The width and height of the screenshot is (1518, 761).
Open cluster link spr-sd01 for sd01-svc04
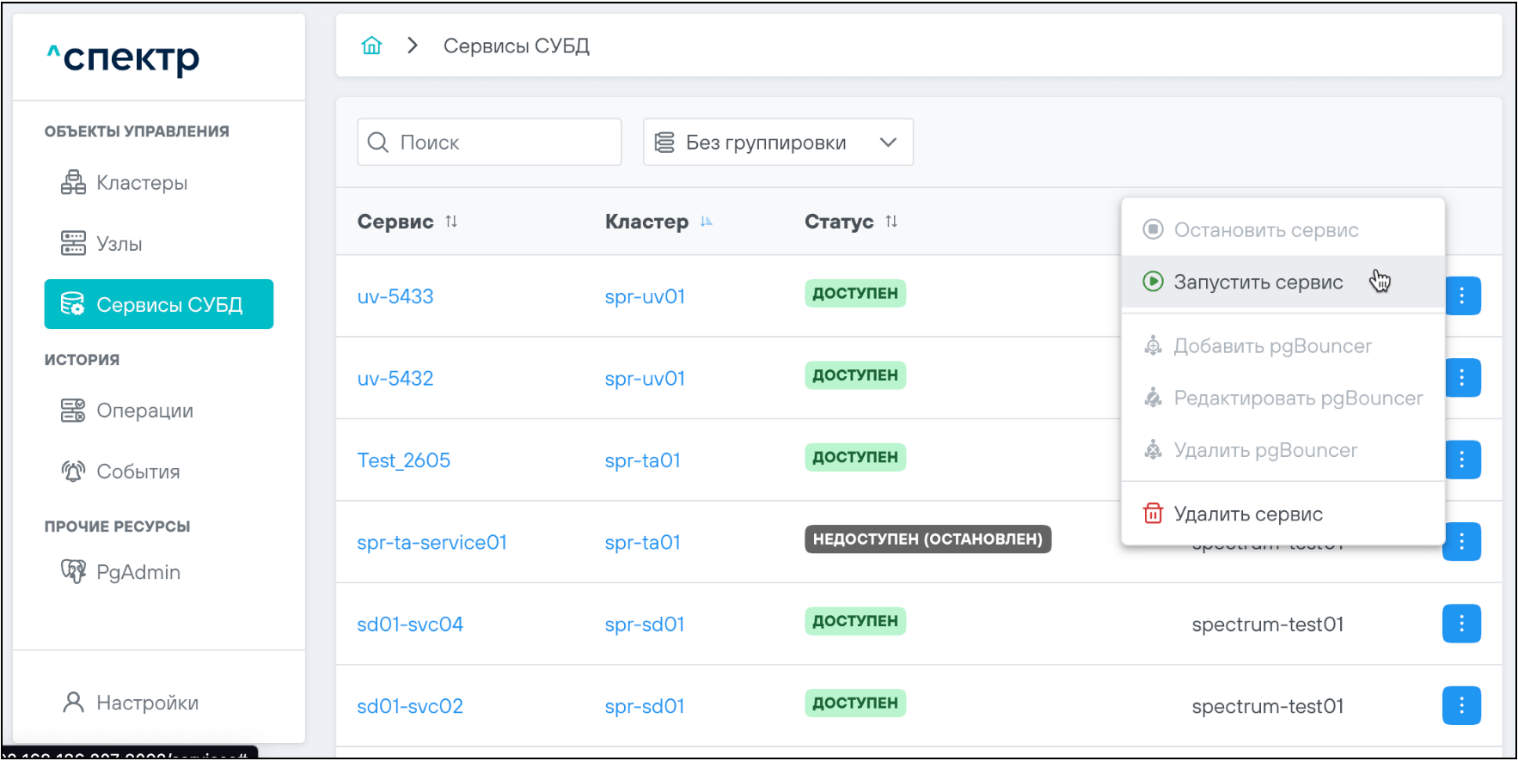point(644,625)
